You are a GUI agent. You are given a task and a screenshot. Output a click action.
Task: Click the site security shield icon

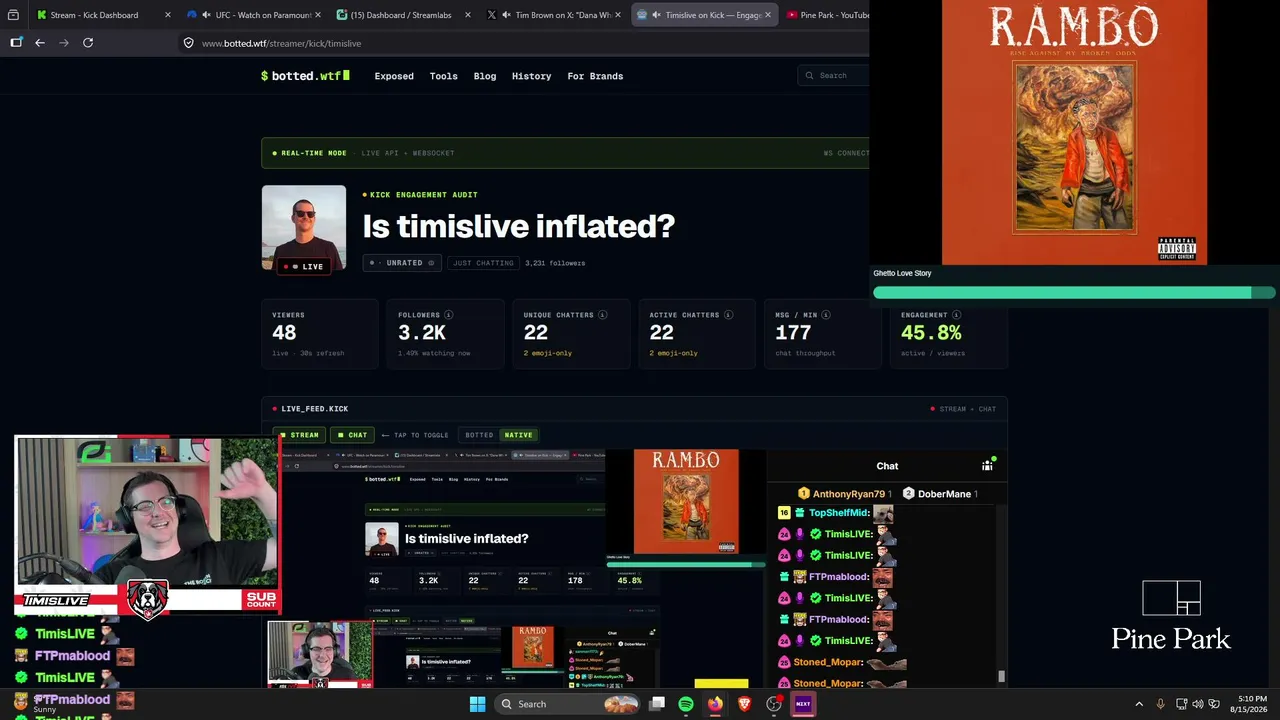(x=188, y=43)
